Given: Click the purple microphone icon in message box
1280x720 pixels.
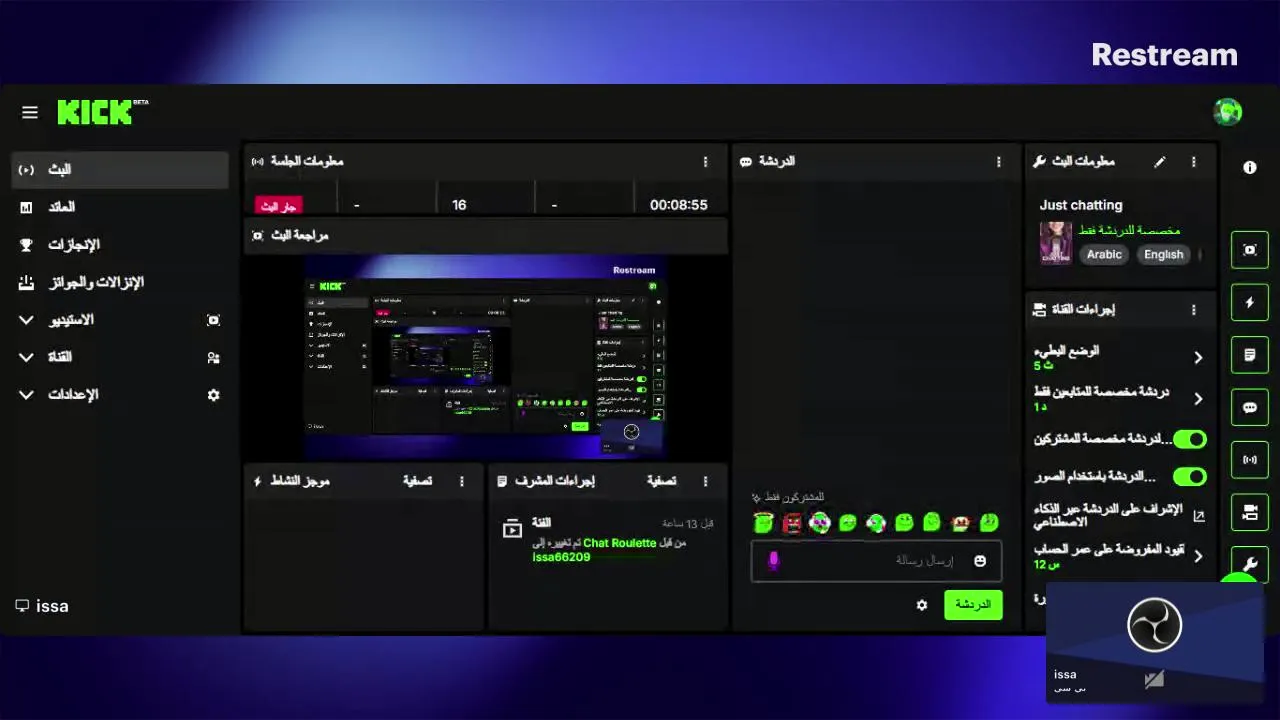Looking at the screenshot, I should click(773, 561).
